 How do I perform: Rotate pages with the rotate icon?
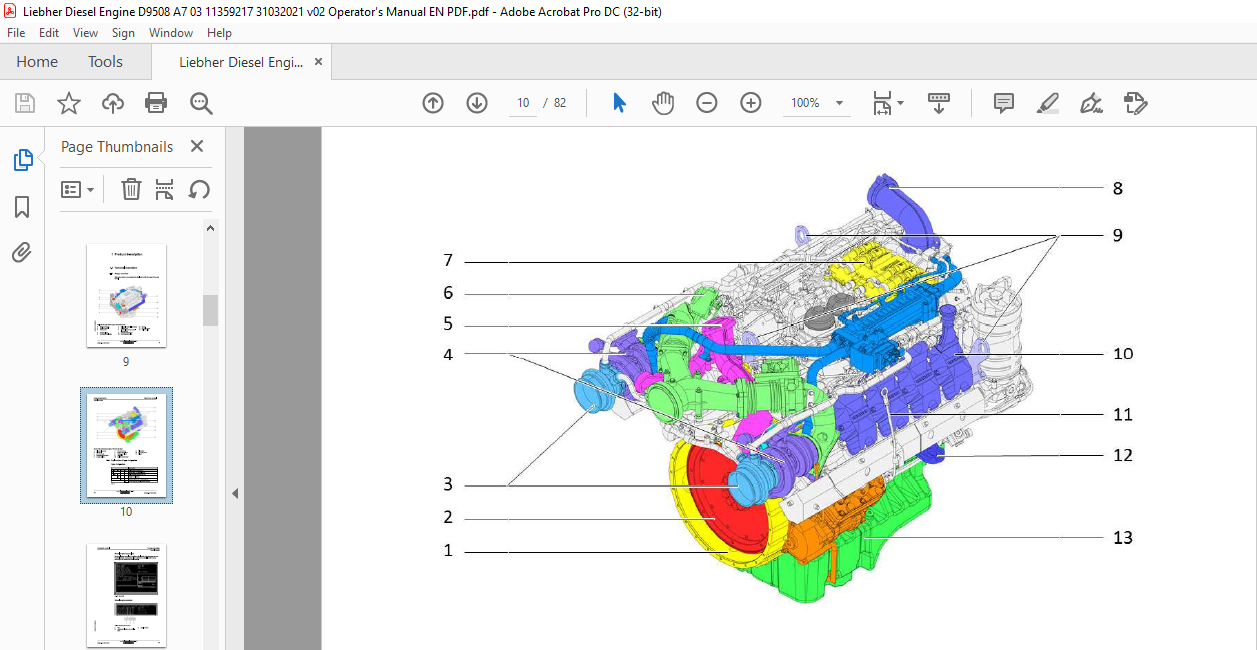coord(199,189)
